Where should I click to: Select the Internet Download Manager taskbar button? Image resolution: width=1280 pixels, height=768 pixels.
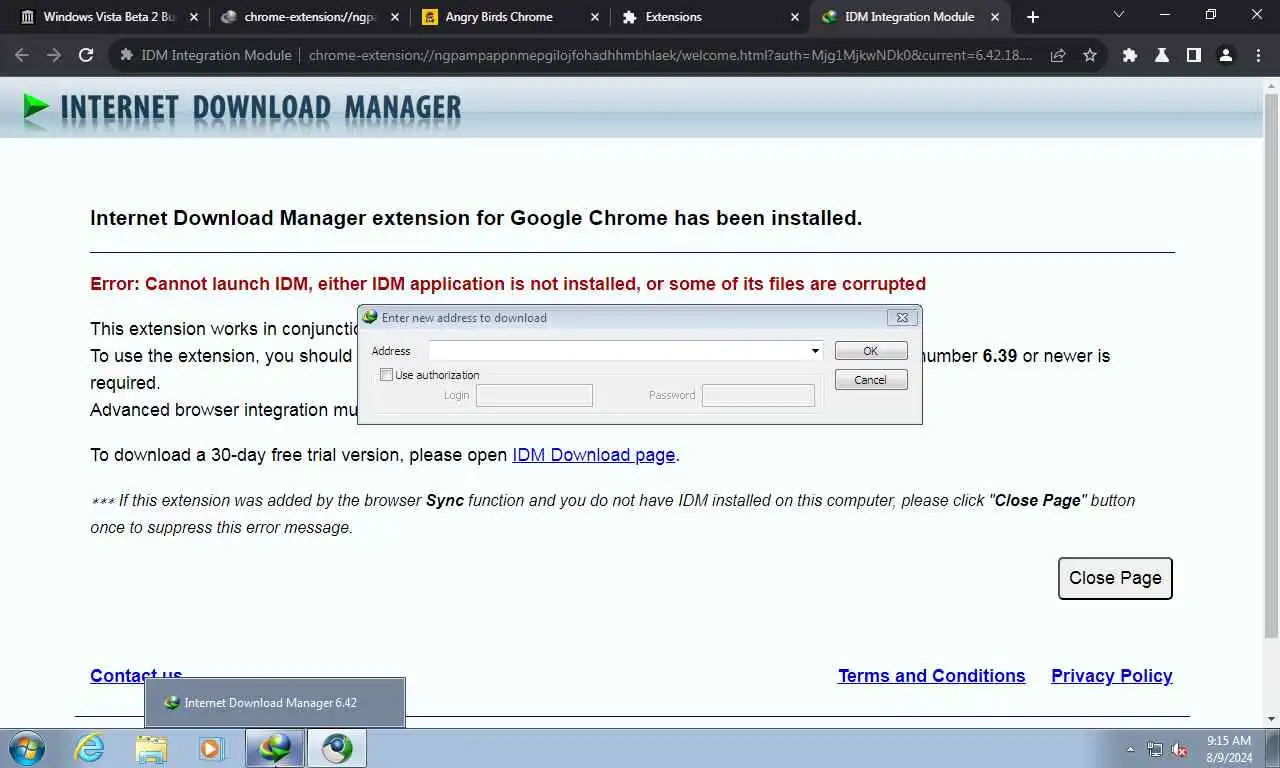(275, 748)
